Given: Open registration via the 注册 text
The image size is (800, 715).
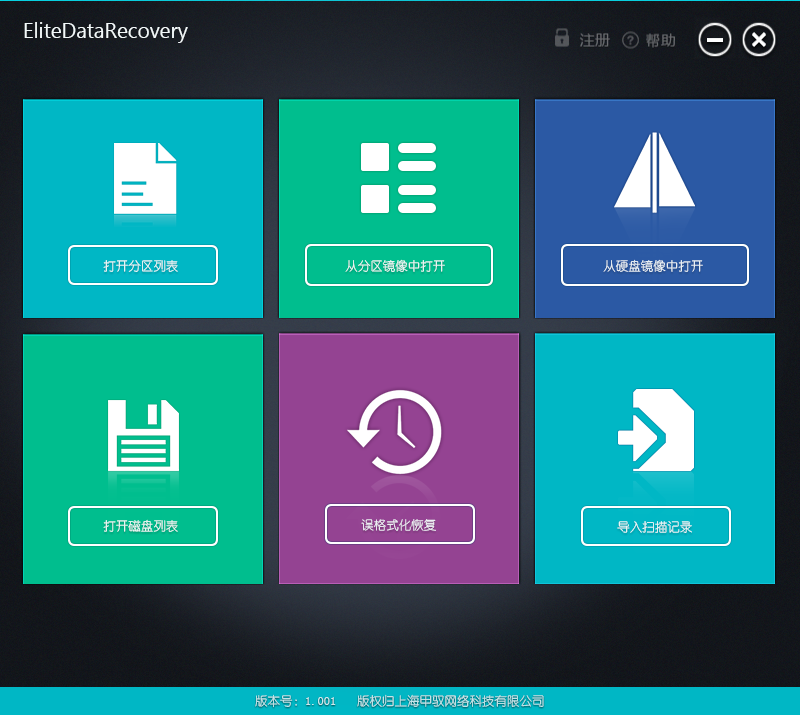Looking at the screenshot, I should (594, 40).
